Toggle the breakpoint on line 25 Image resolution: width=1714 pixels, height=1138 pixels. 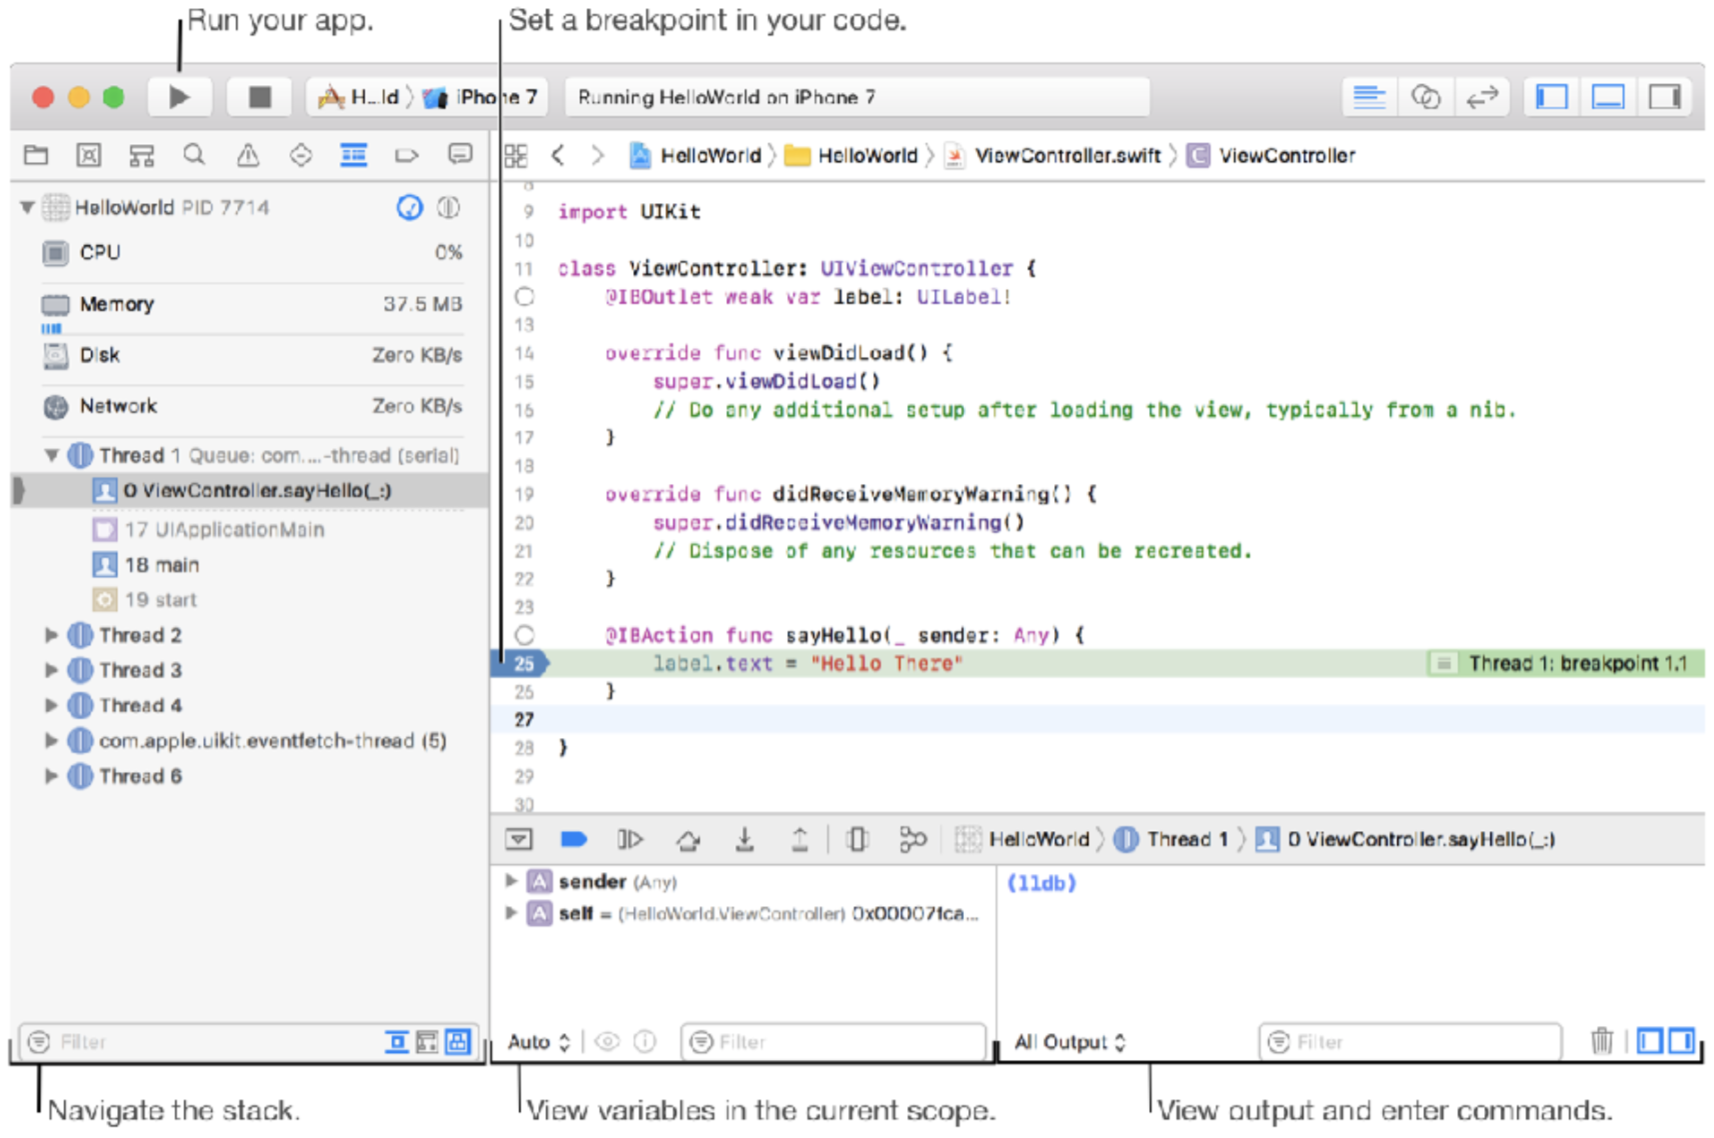coord(520,663)
